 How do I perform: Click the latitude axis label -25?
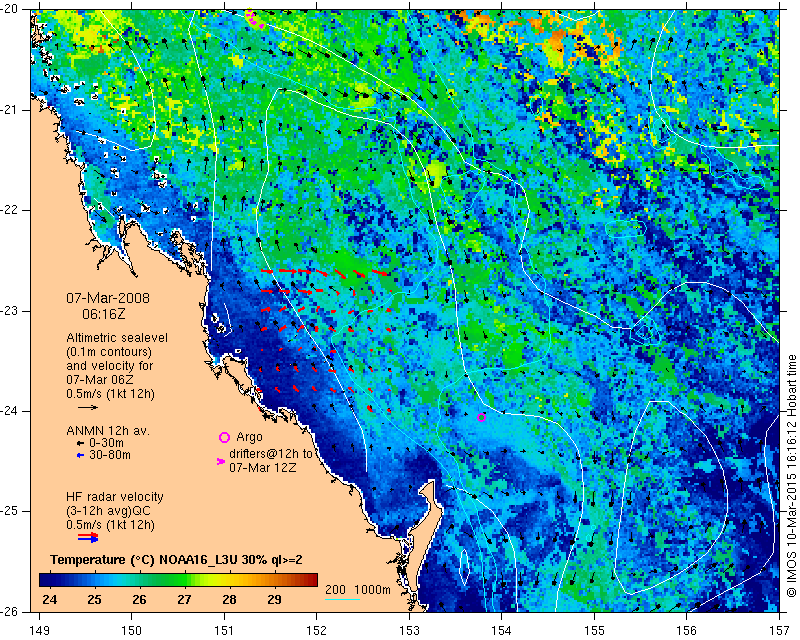(x=11, y=511)
